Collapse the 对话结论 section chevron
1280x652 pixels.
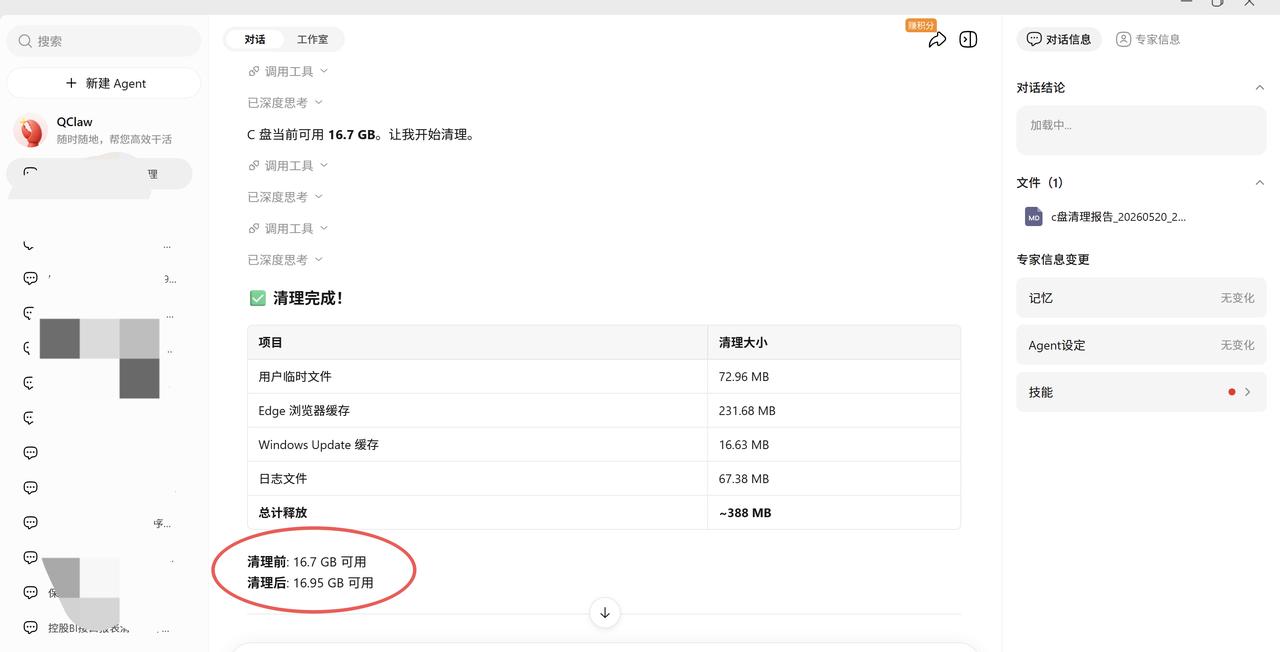pos(1259,88)
